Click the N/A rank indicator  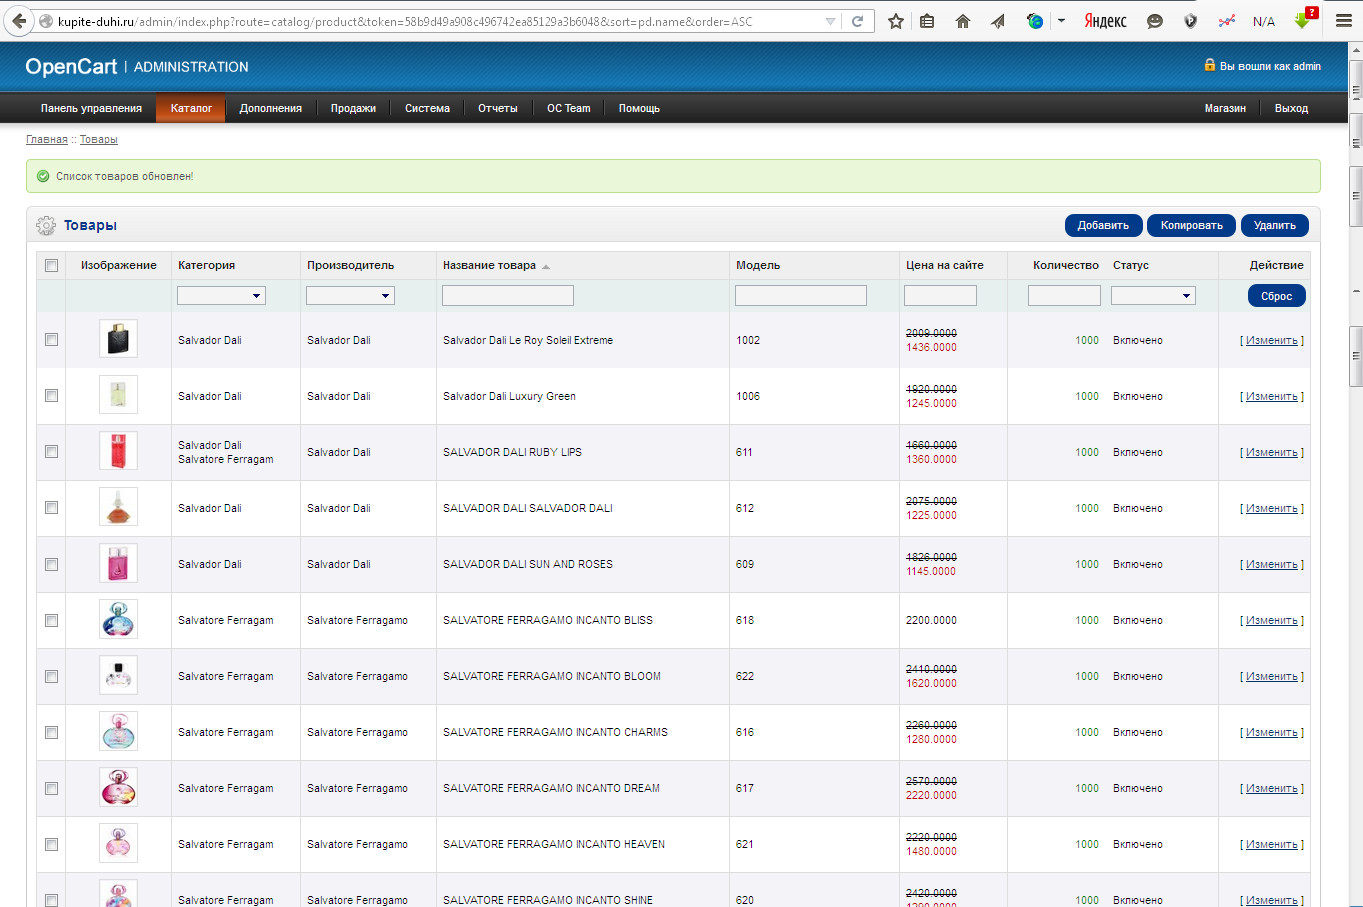1264,21
